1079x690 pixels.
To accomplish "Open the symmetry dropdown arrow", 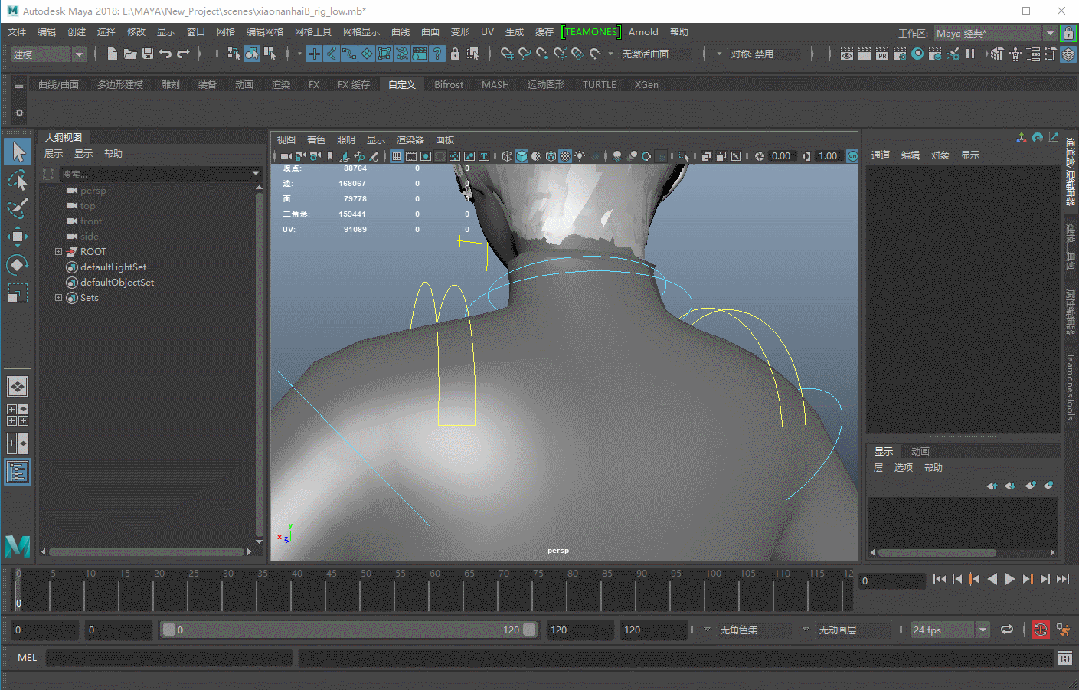I will tap(719, 54).
